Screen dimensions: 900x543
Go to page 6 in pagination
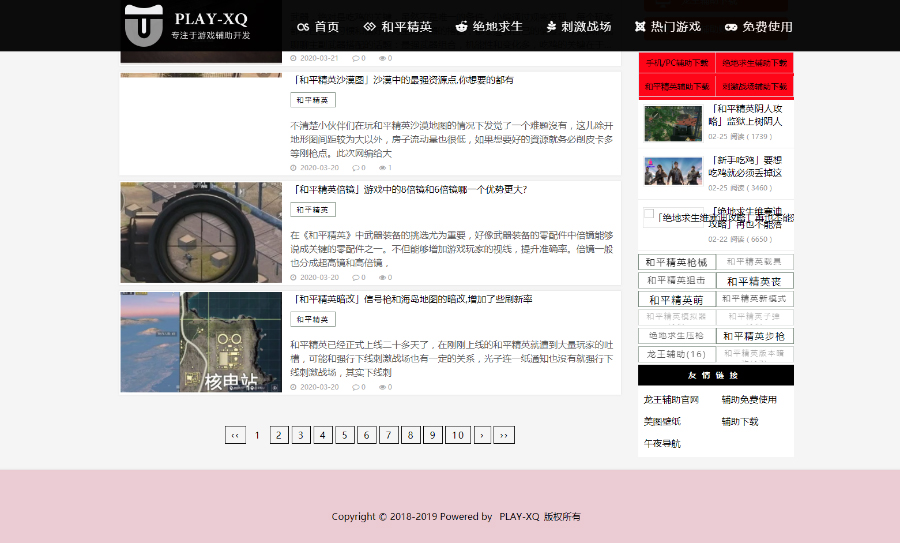click(366, 435)
